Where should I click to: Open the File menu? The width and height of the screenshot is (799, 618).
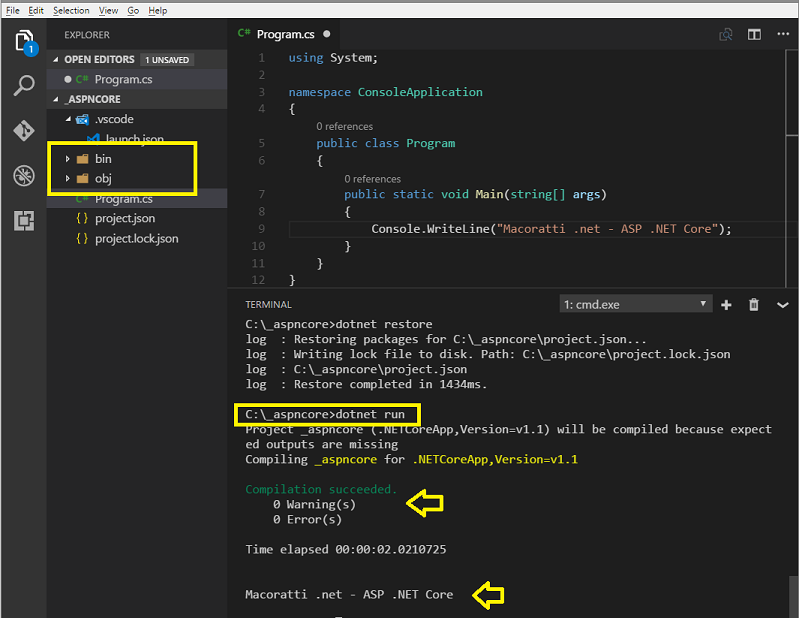(13, 10)
